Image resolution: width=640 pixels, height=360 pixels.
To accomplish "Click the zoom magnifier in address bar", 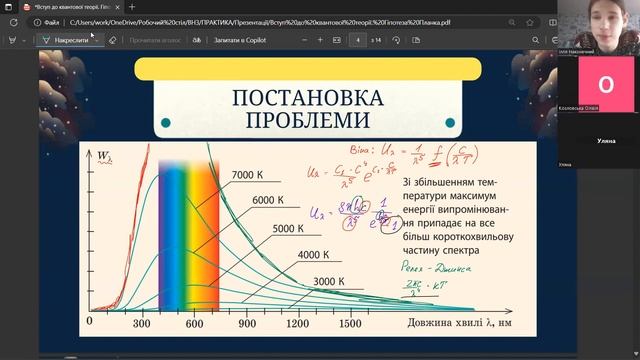I will coord(512,22).
